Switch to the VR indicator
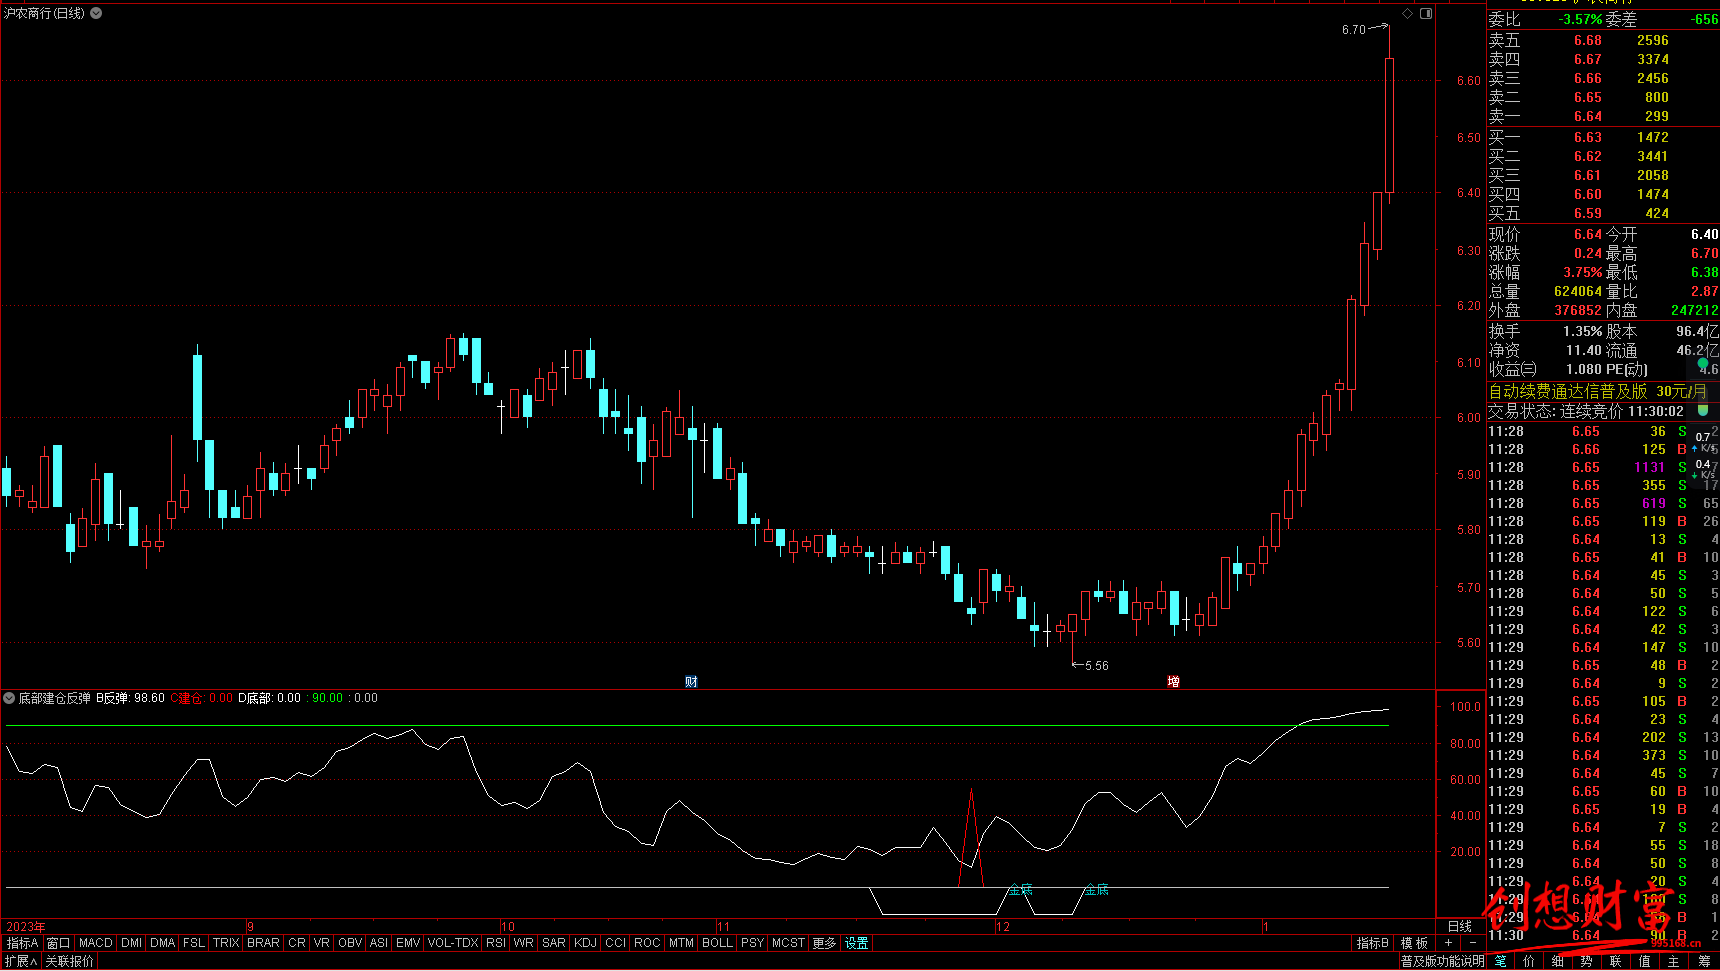The image size is (1720, 971). click(321, 943)
